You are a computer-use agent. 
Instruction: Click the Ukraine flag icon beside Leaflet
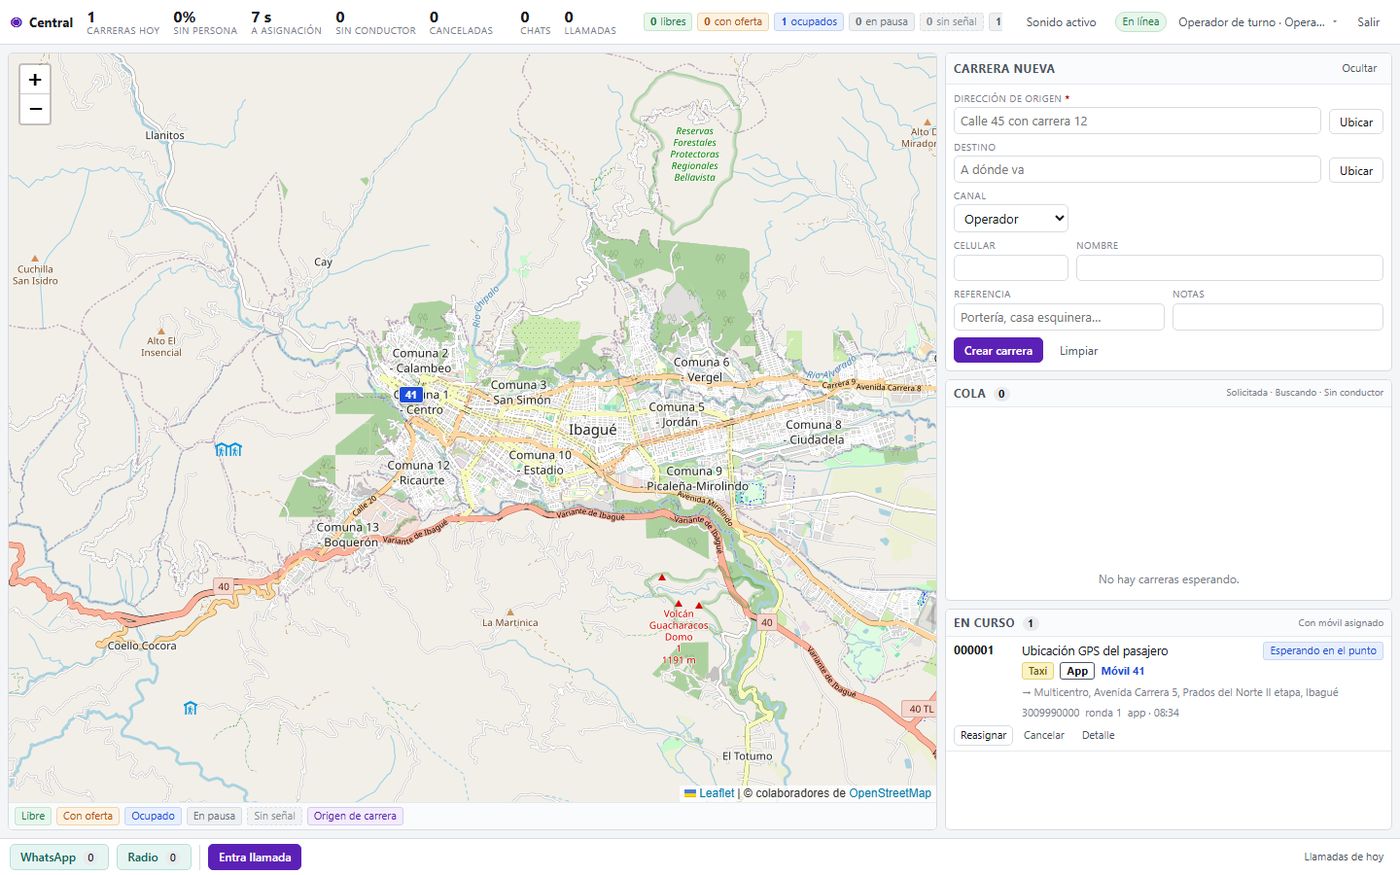(690, 793)
